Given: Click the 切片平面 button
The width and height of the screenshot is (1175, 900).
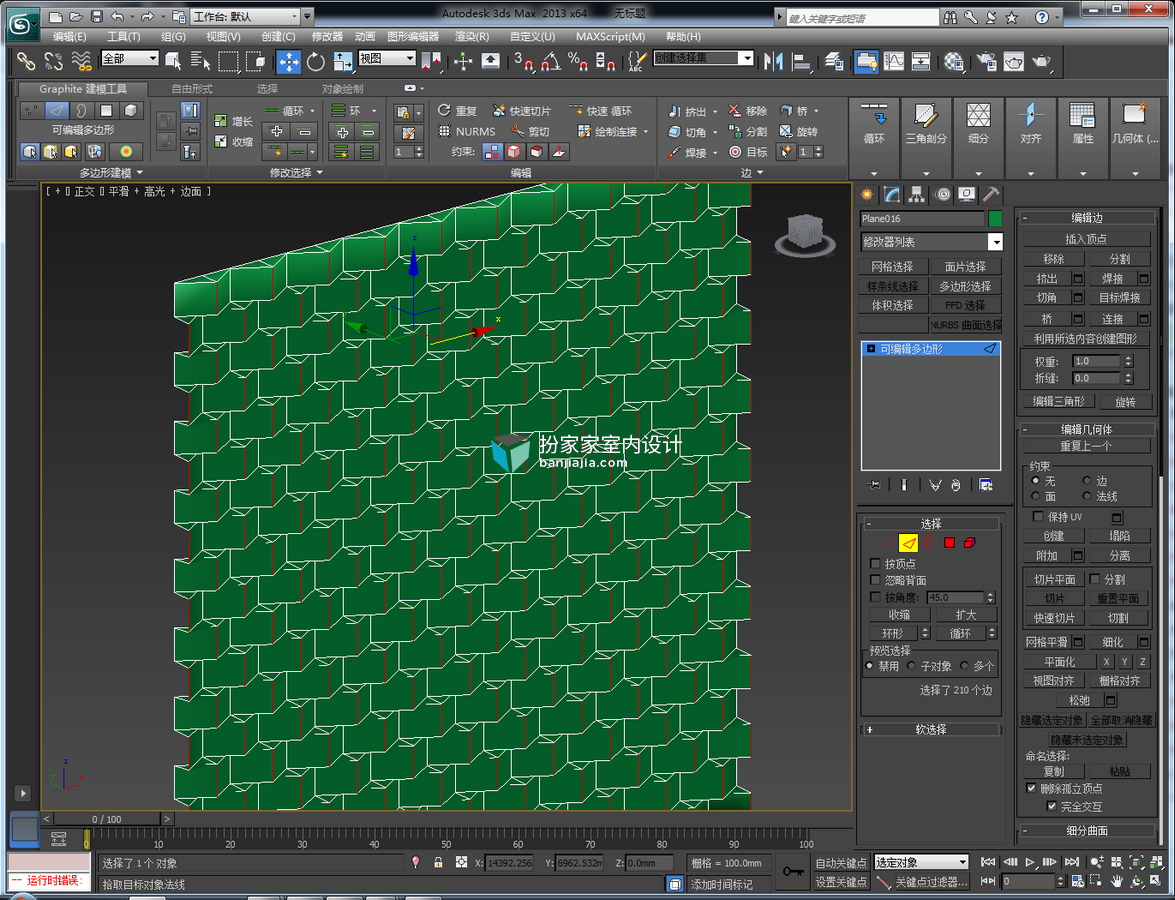Looking at the screenshot, I should tap(1054, 579).
